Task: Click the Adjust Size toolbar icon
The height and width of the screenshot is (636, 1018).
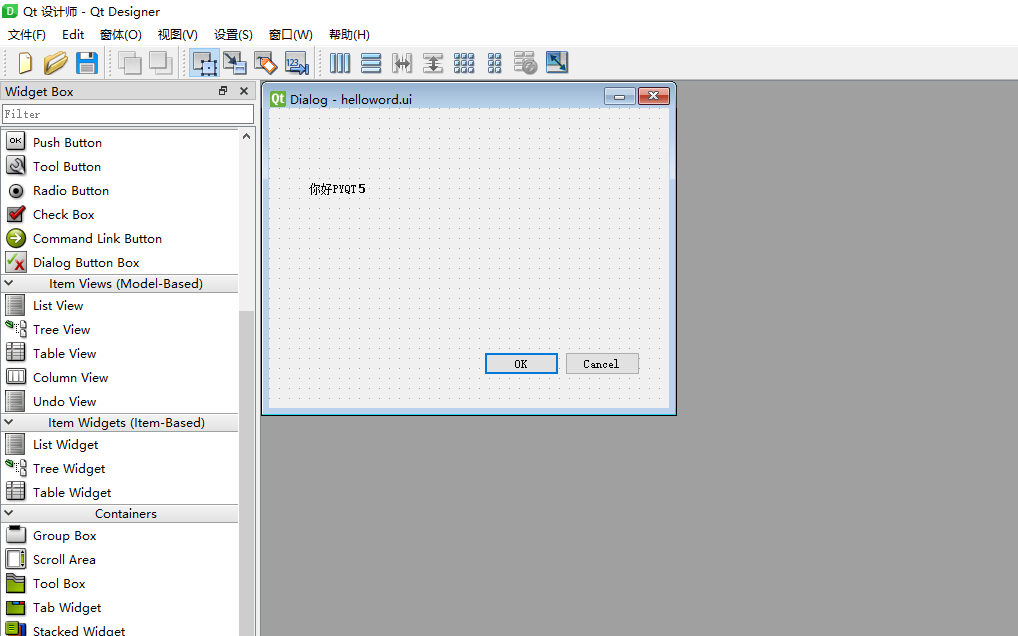Action: pyautogui.click(x=557, y=62)
